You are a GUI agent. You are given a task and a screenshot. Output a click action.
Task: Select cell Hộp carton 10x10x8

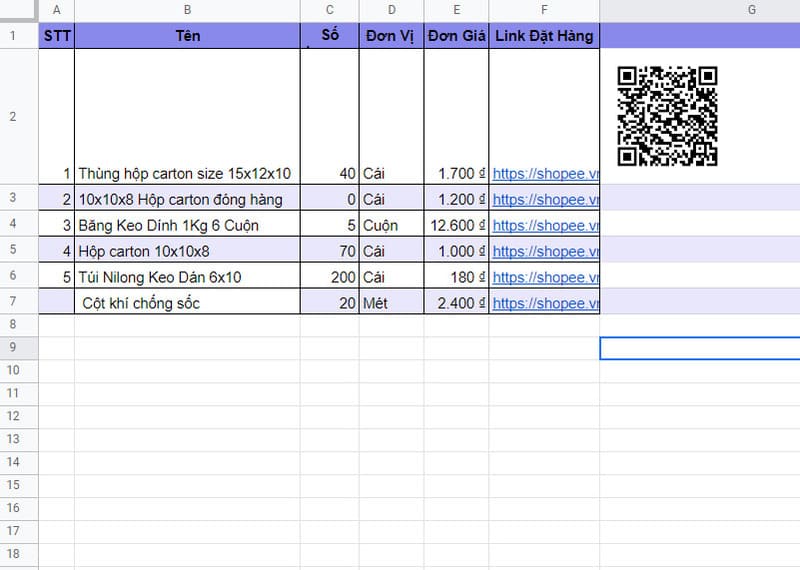click(x=187, y=250)
